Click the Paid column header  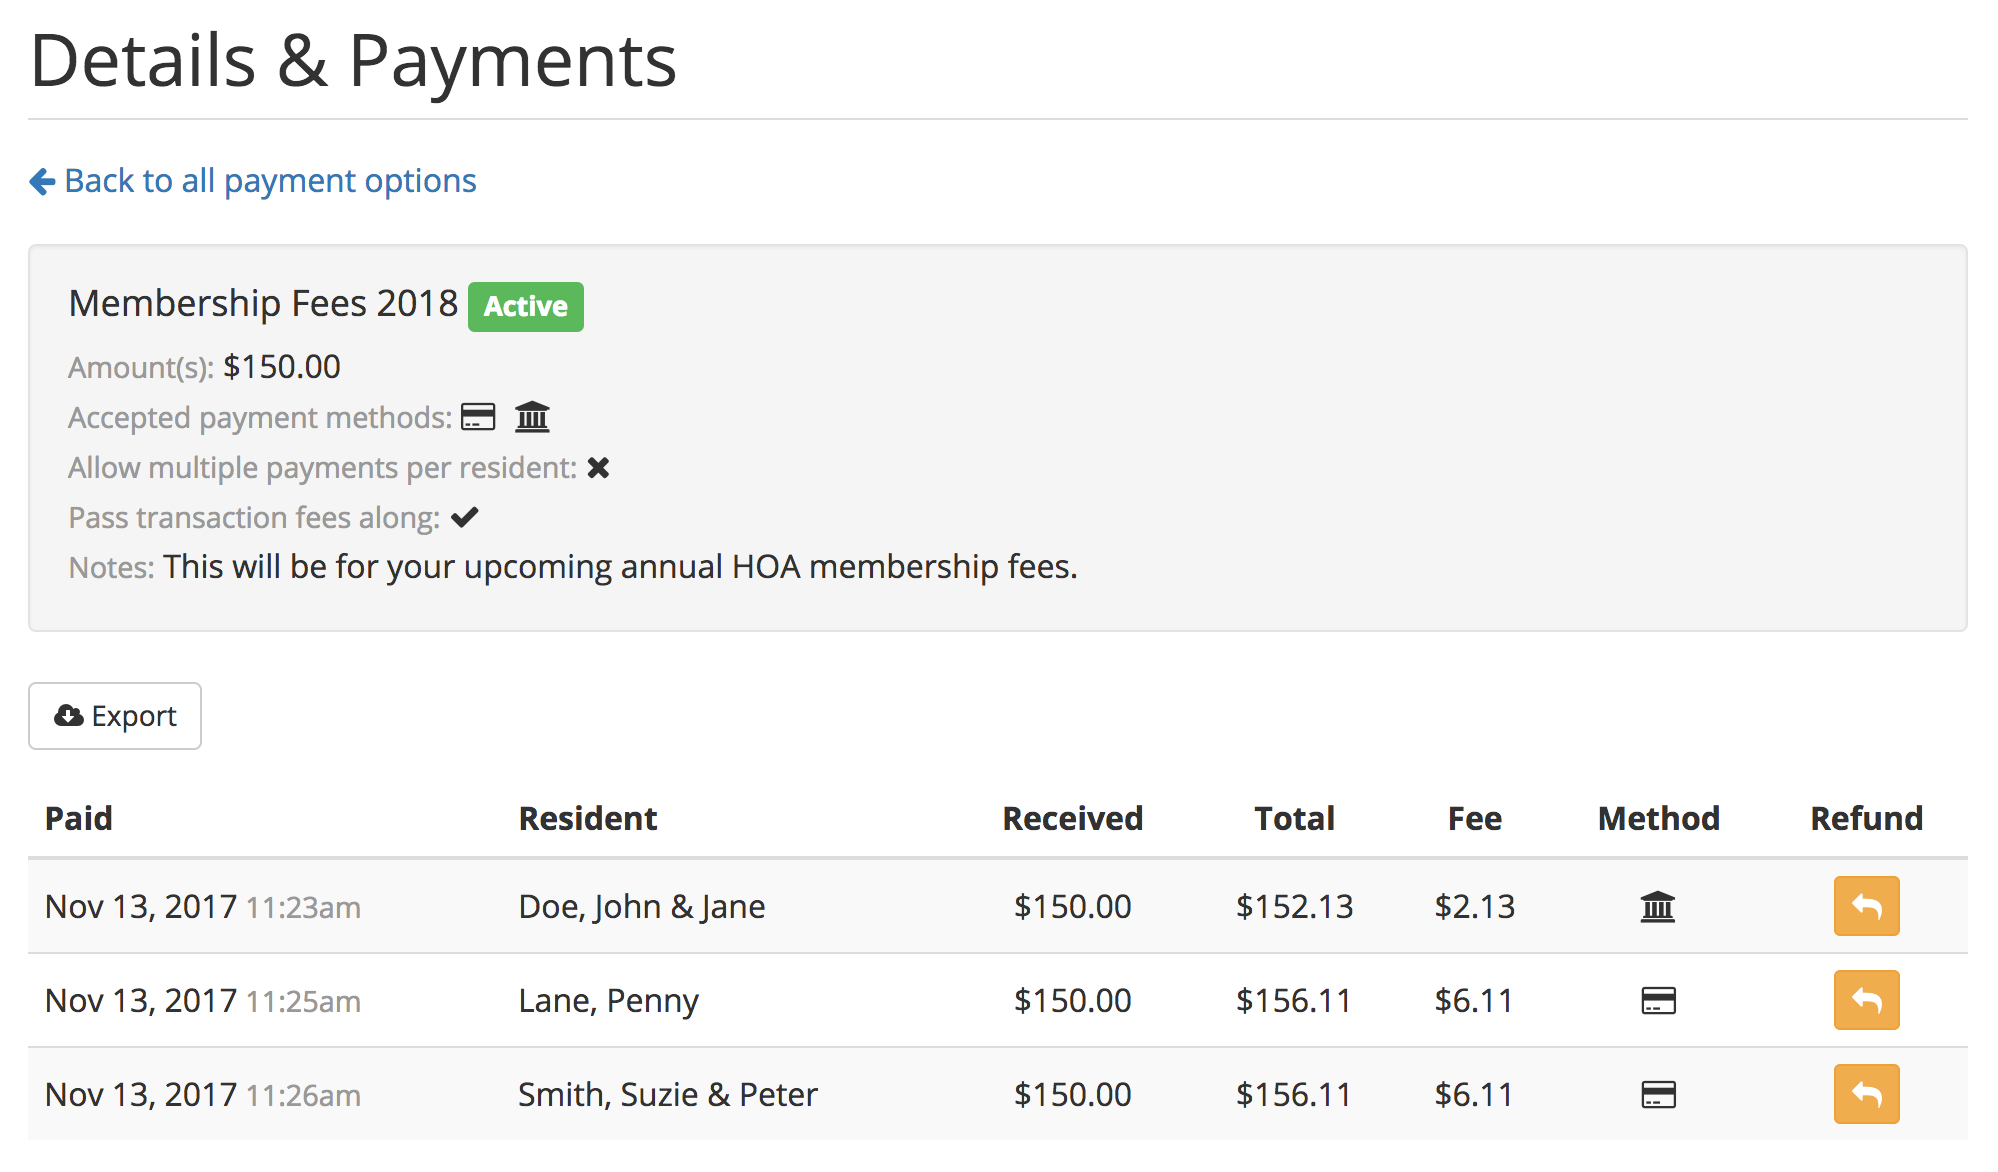79,818
